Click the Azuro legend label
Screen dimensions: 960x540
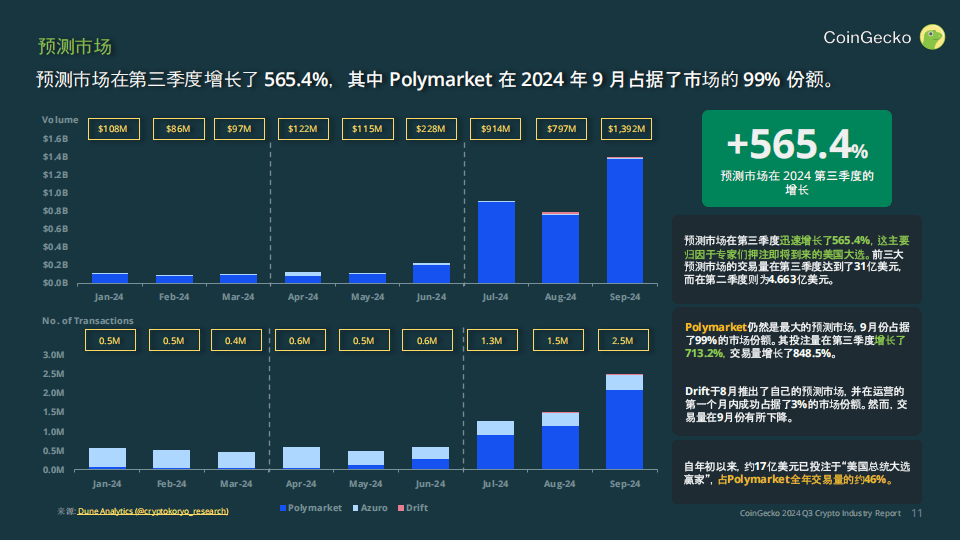tap(374, 508)
